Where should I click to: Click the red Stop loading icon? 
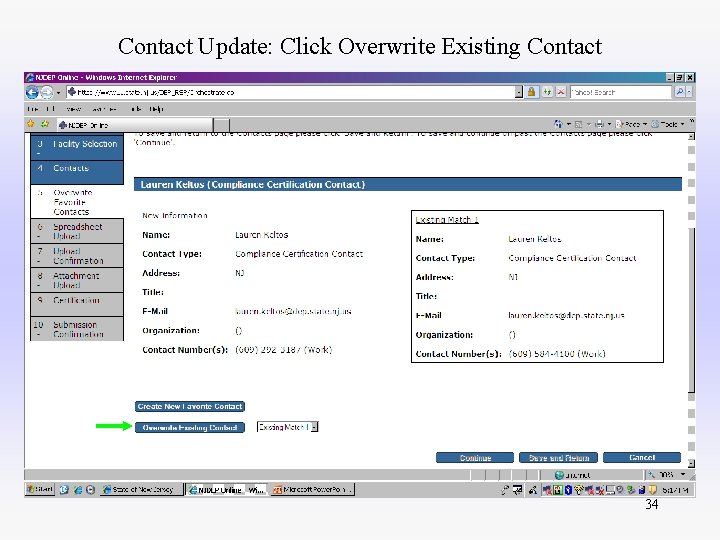[x=561, y=92]
